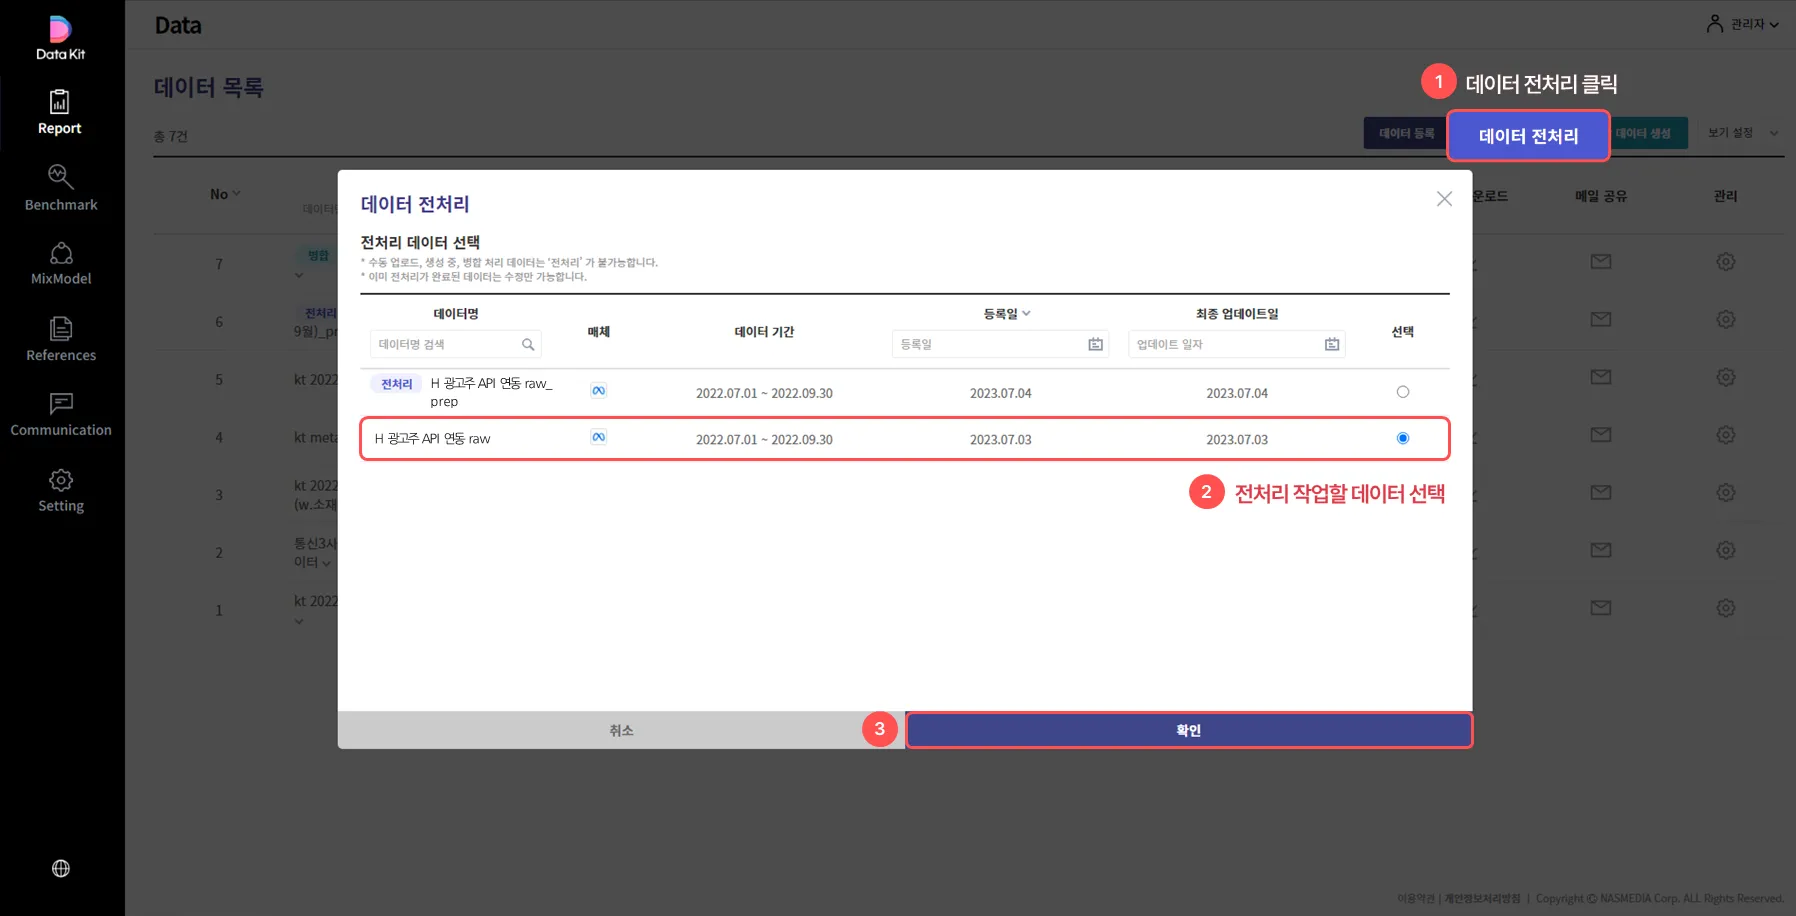Viewport: 1796px width, 916px height.
Task: Click the 데이터 등록 button
Action: coord(1406,133)
